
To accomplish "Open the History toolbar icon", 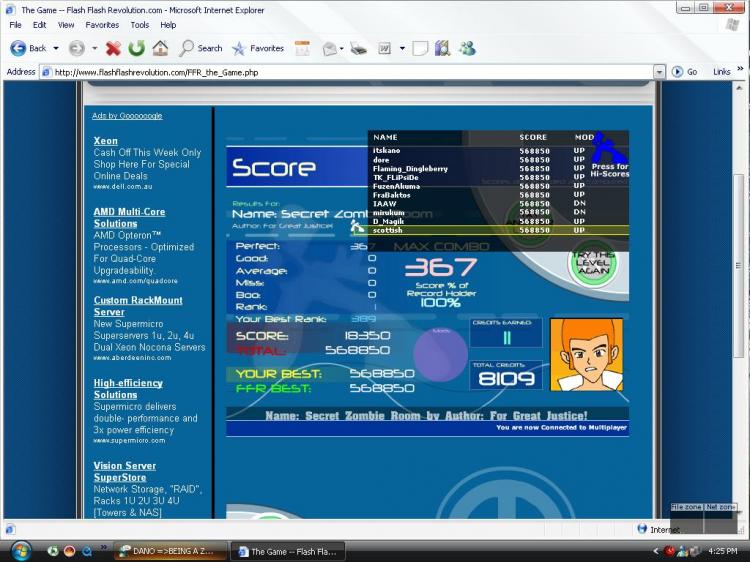I will tap(302, 48).
